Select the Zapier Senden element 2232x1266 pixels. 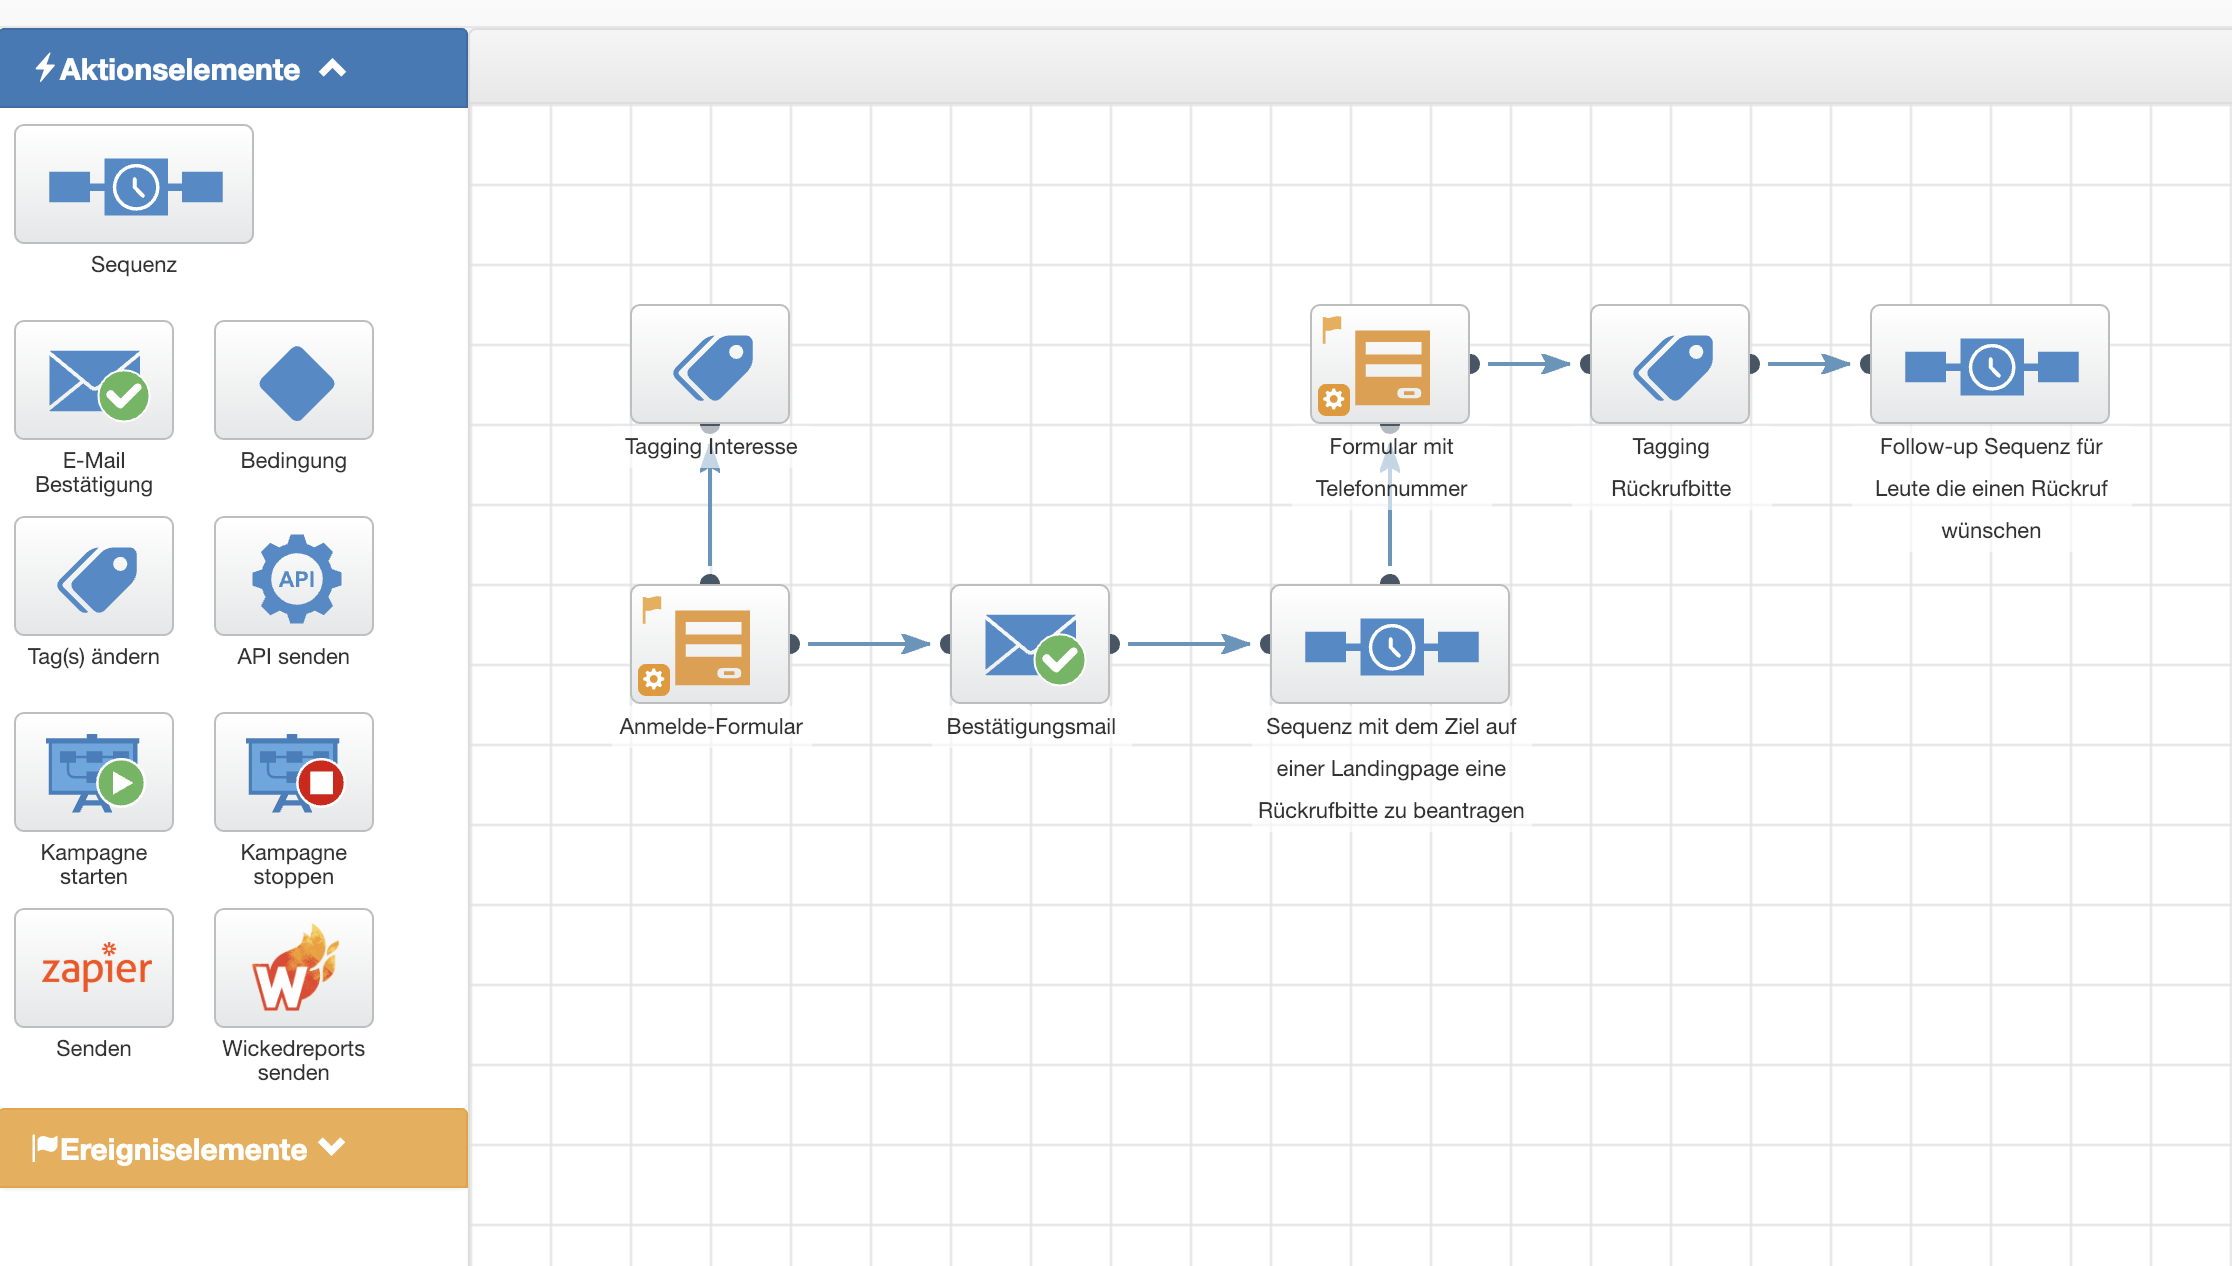tap(94, 968)
